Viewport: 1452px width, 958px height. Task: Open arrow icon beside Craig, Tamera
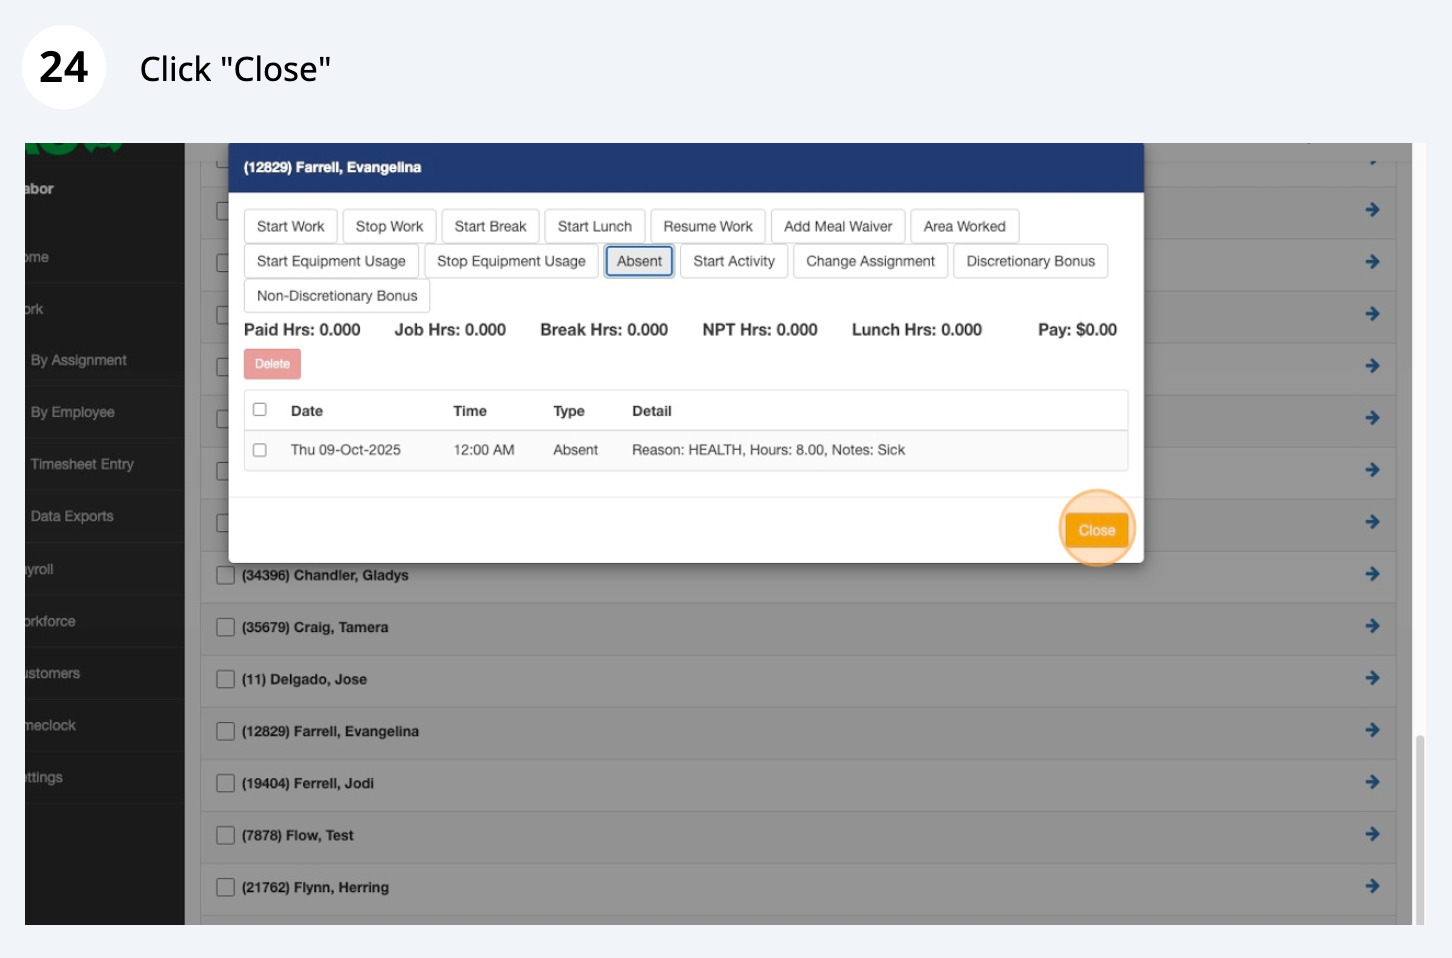[1372, 626]
